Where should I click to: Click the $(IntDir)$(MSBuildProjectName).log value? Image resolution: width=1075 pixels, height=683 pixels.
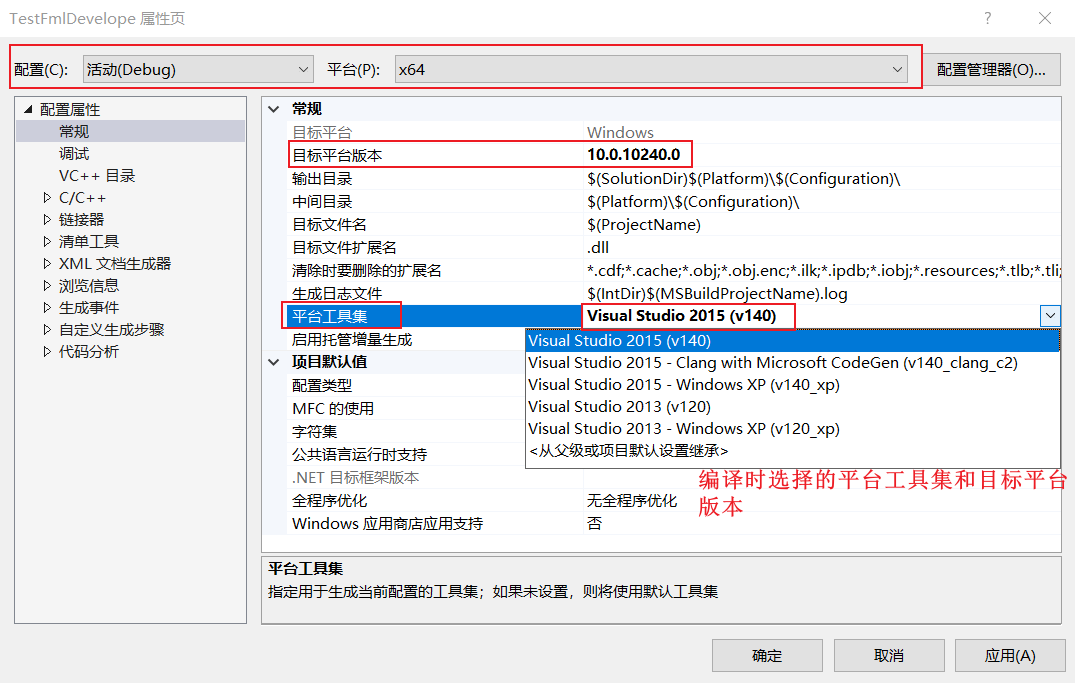click(x=717, y=293)
